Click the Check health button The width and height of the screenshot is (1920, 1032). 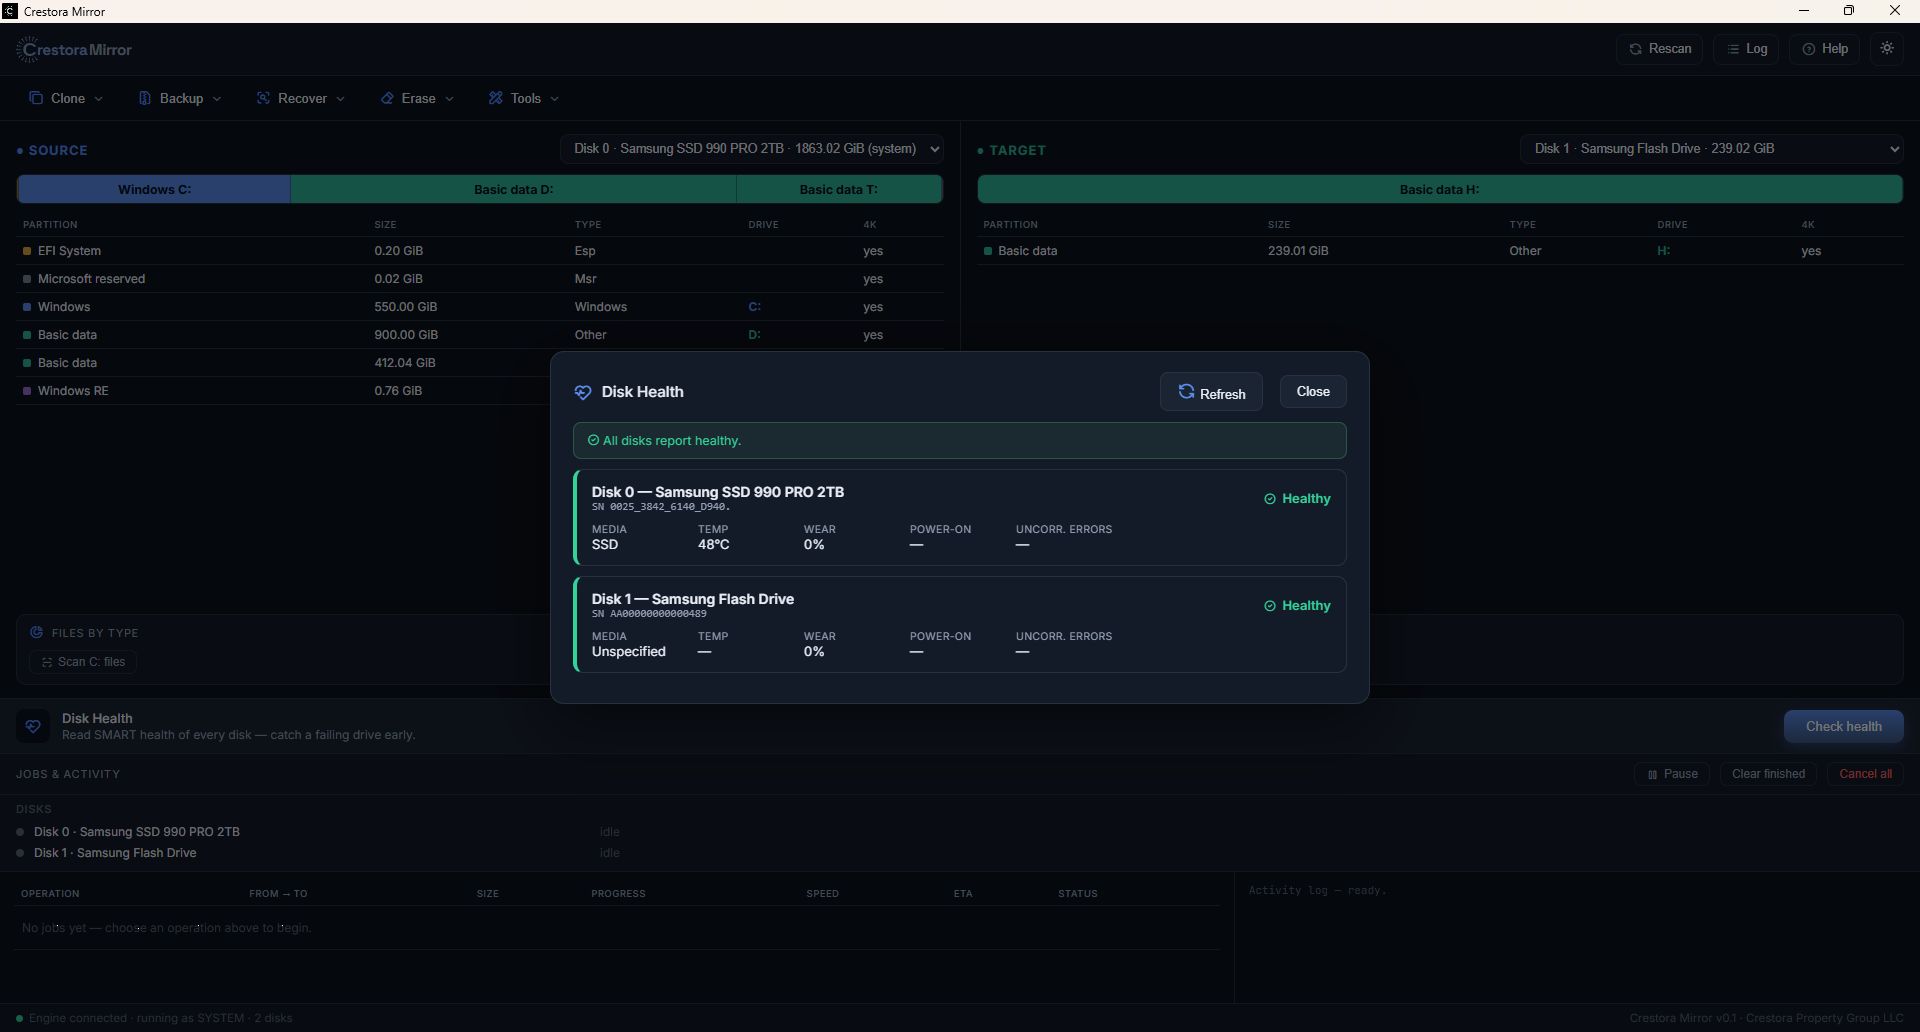point(1843,727)
